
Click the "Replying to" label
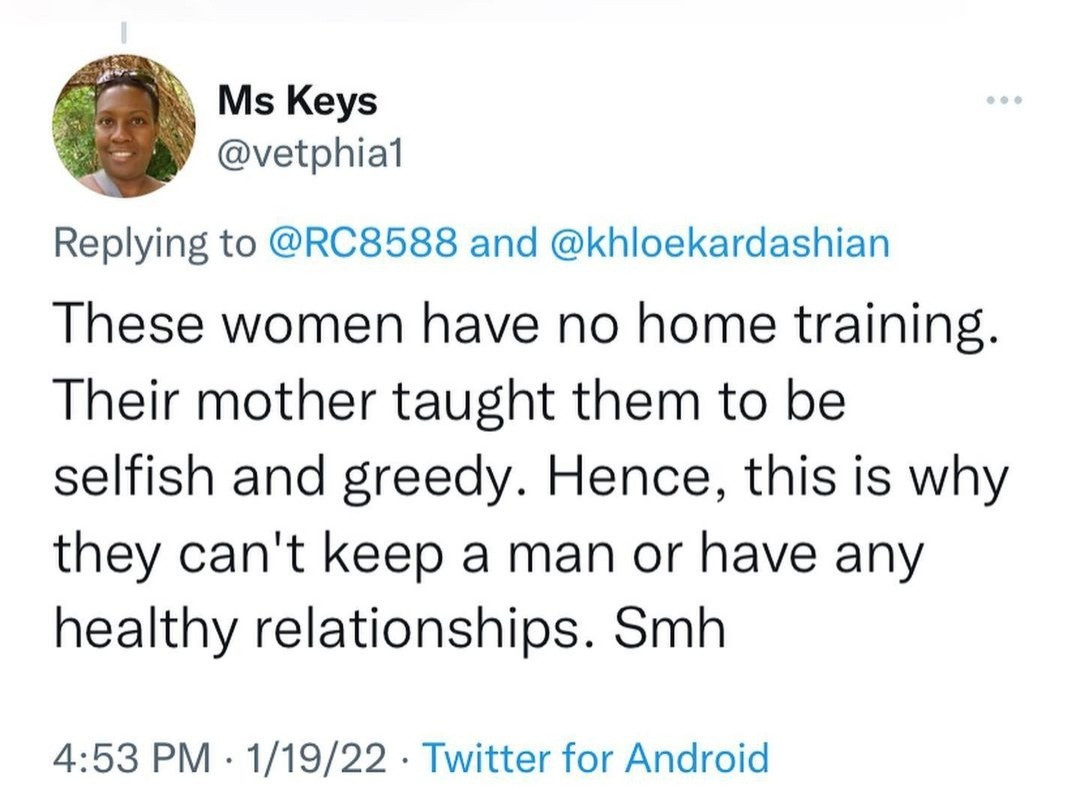tap(155, 243)
